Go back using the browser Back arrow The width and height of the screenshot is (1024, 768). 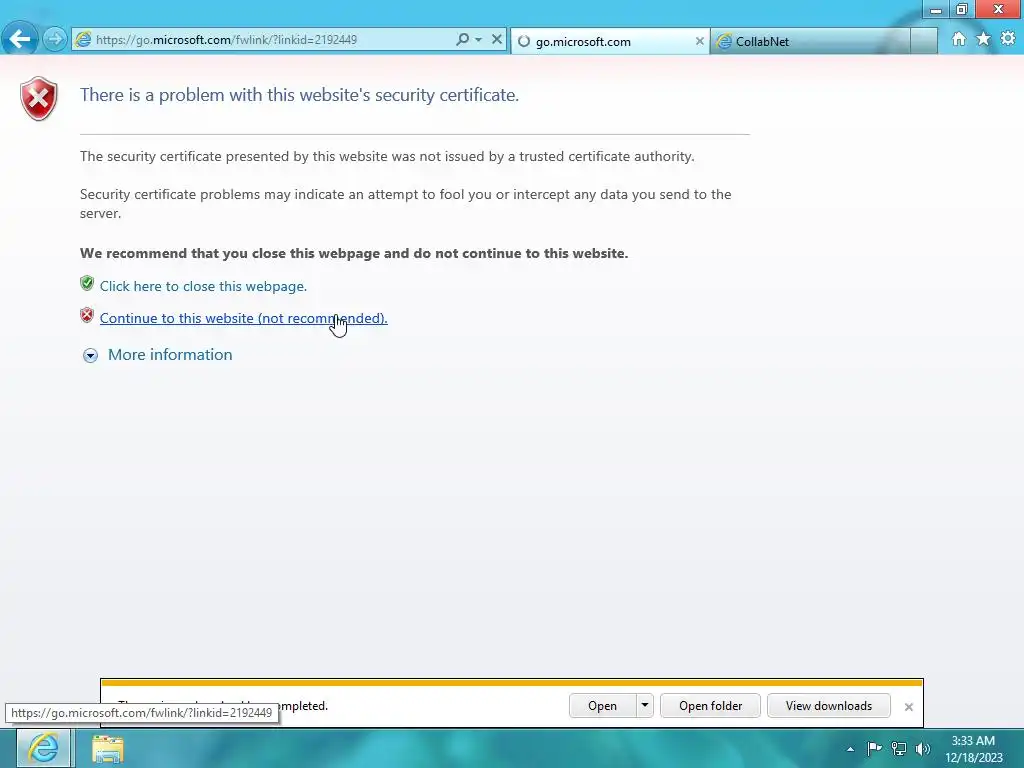point(20,39)
